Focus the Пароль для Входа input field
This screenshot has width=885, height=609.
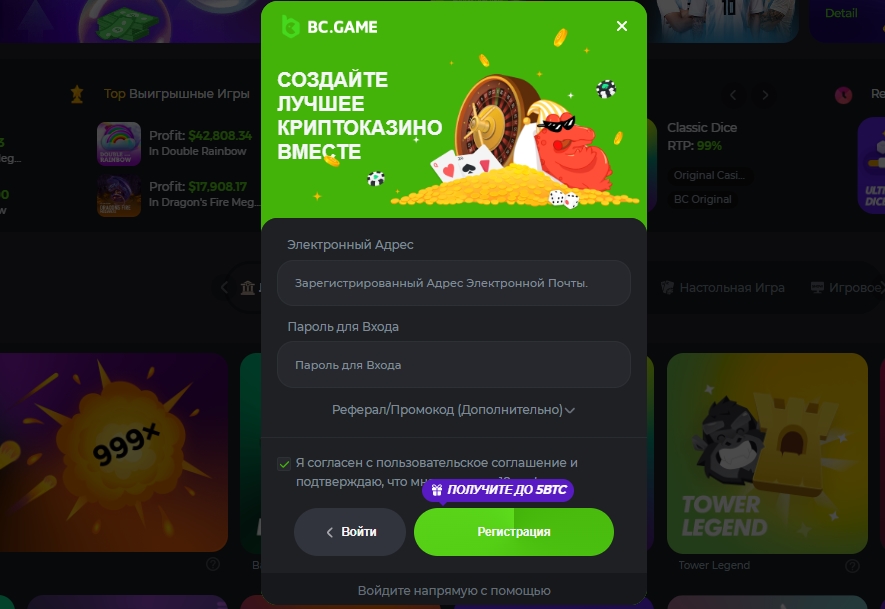click(454, 365)
